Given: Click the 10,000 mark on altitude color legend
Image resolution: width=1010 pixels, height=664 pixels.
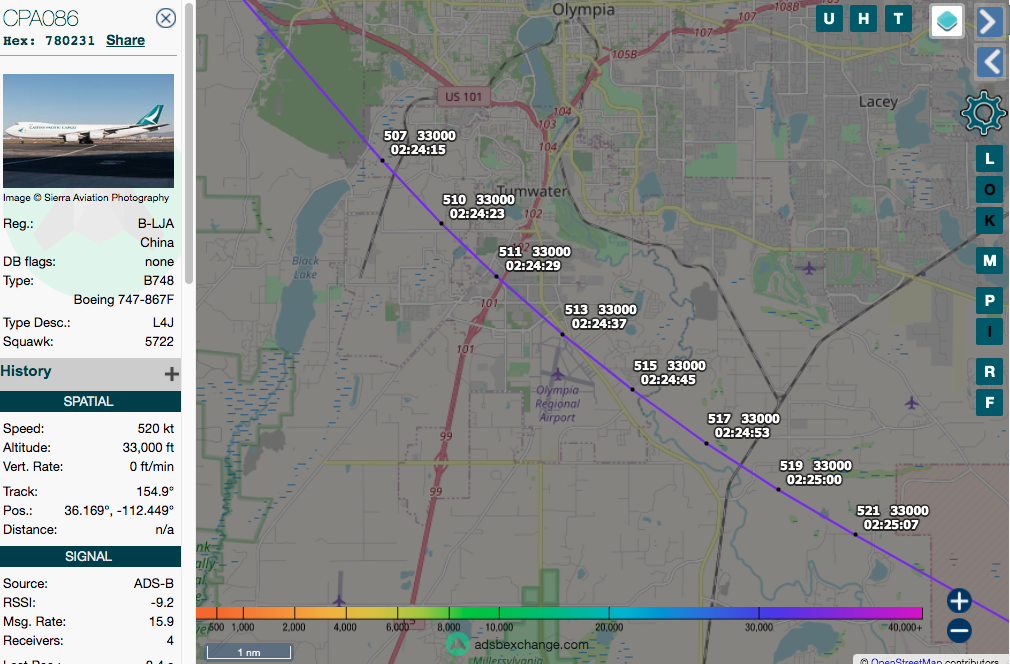Looking at the screenshot, I should [x=499, y=627].
